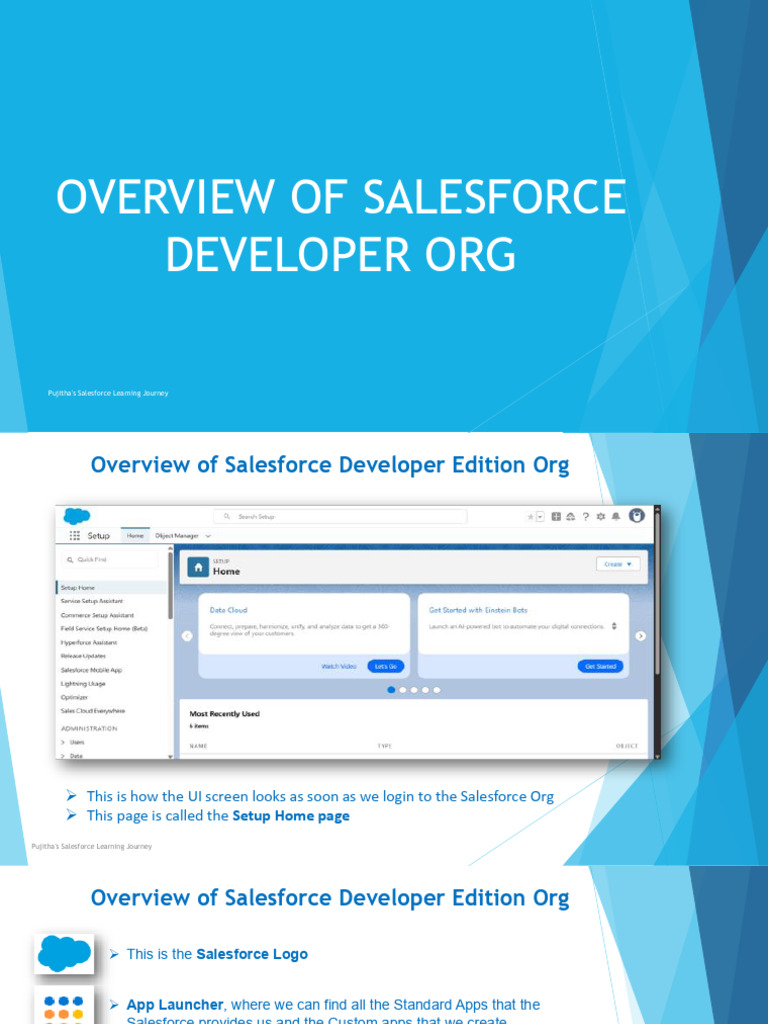Image resolution: width=768 pixels, height=1024 pixels.
Task: Click the Most Recently Used heading
Action: tap(225, 714)
